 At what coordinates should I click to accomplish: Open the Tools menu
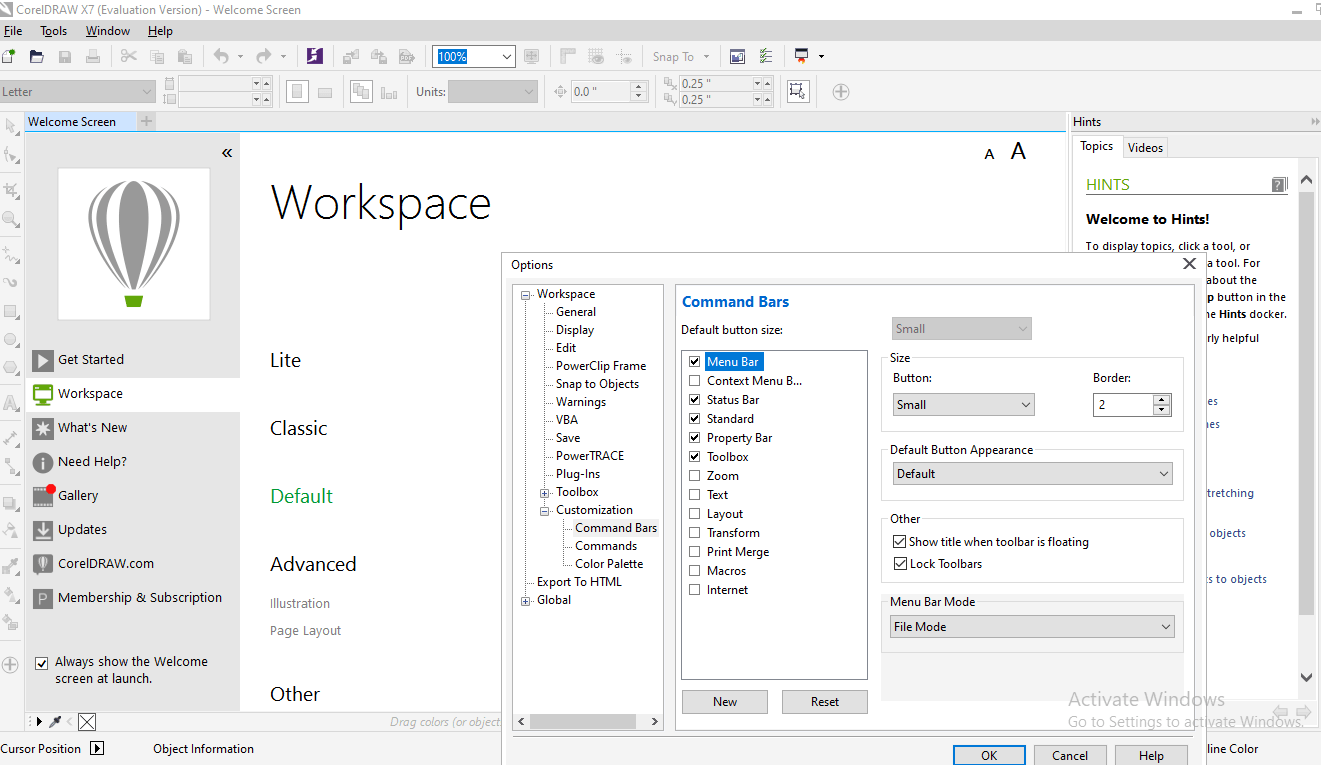click(x=54, y=31)
